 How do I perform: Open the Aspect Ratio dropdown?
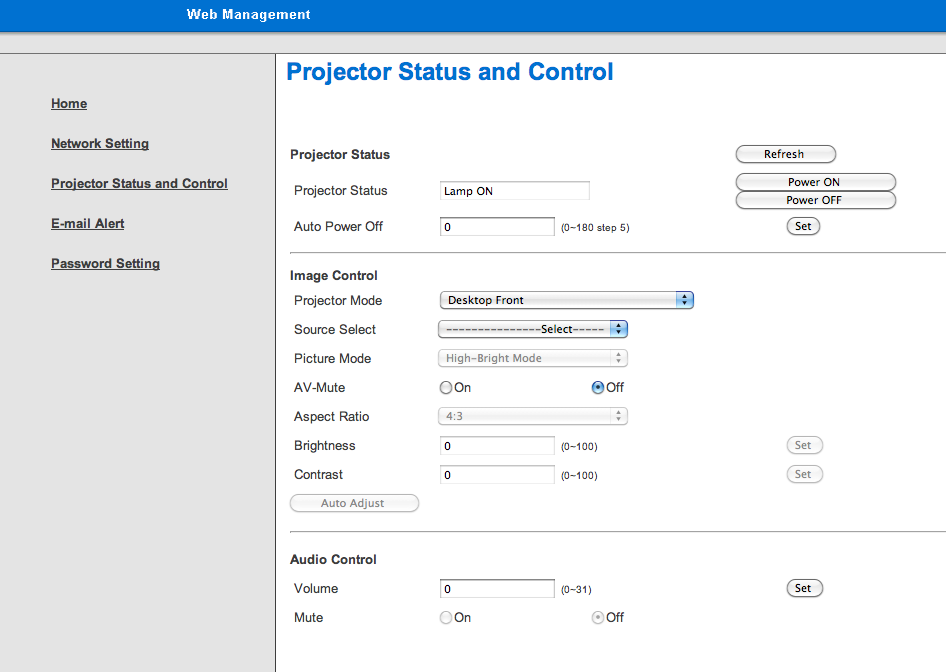(x=533, y=416)
